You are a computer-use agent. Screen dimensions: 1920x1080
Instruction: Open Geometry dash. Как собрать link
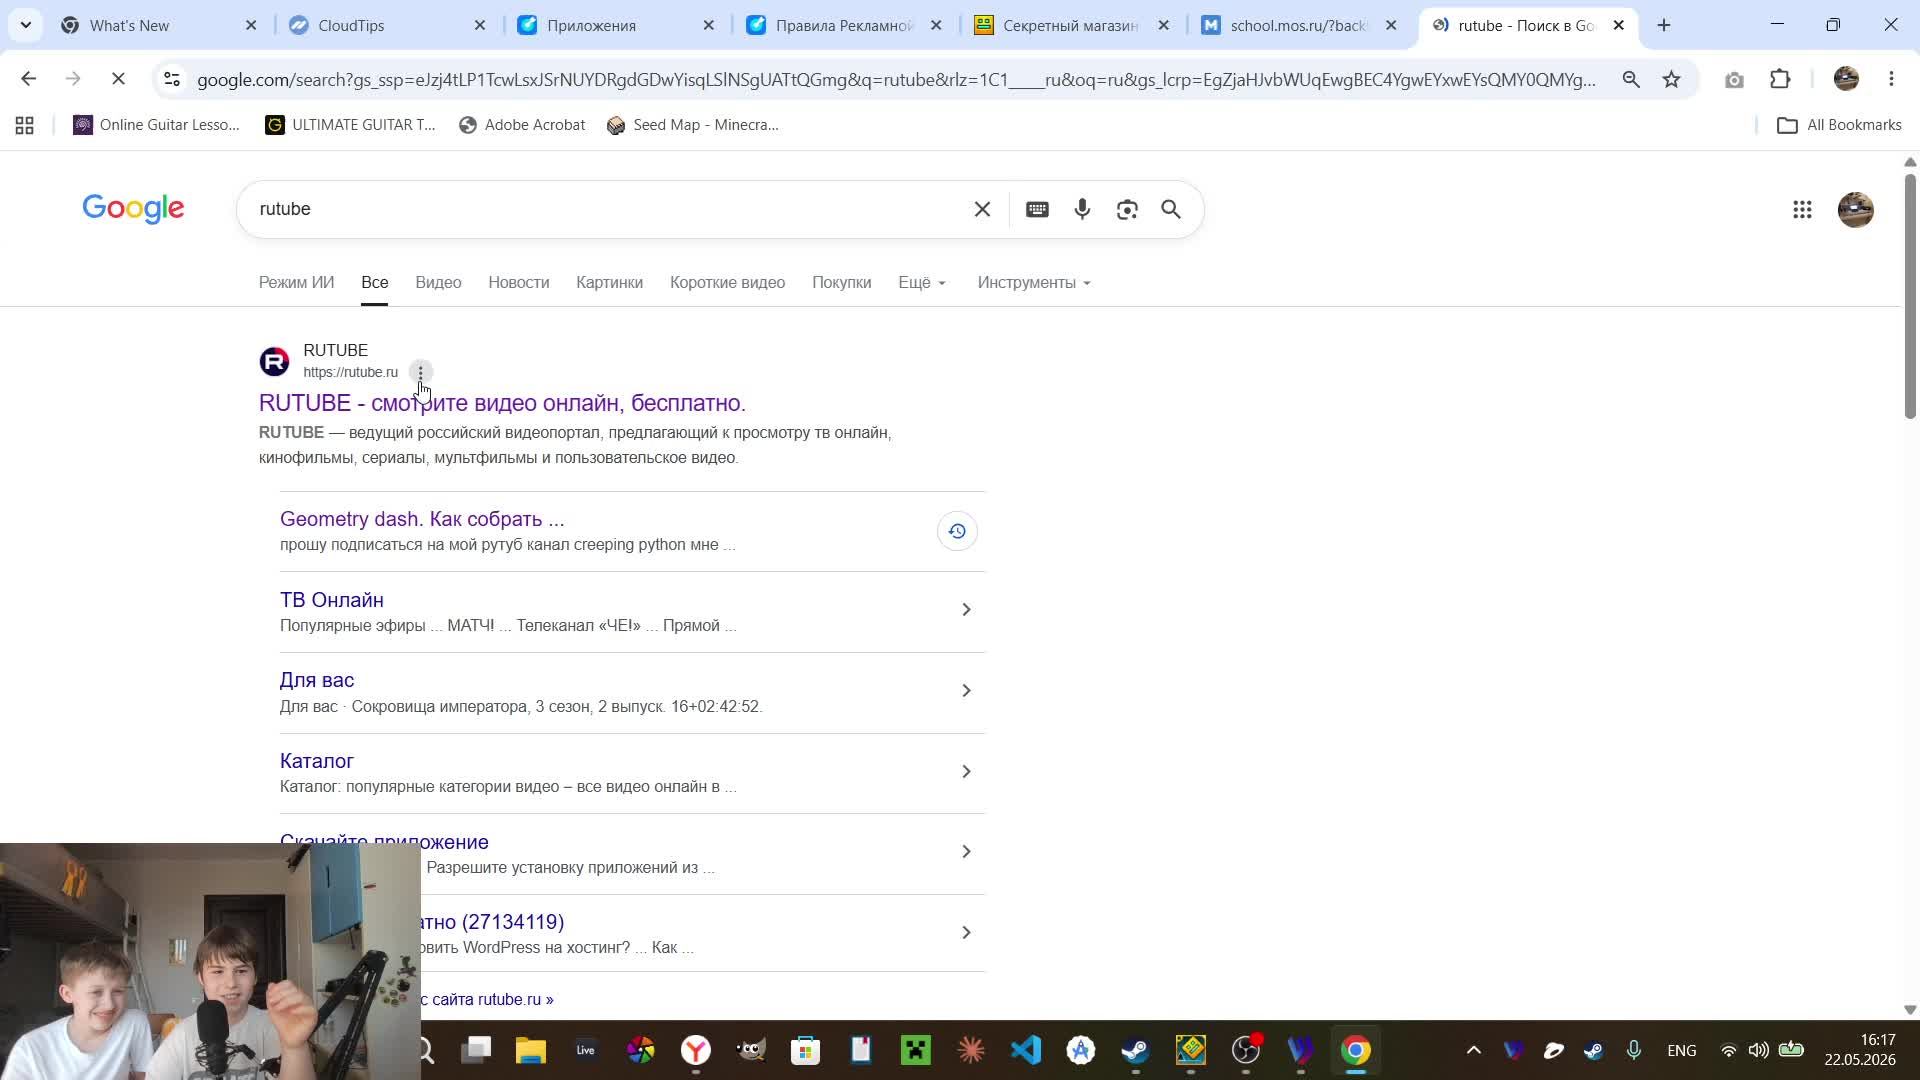(x=422, y=519)
